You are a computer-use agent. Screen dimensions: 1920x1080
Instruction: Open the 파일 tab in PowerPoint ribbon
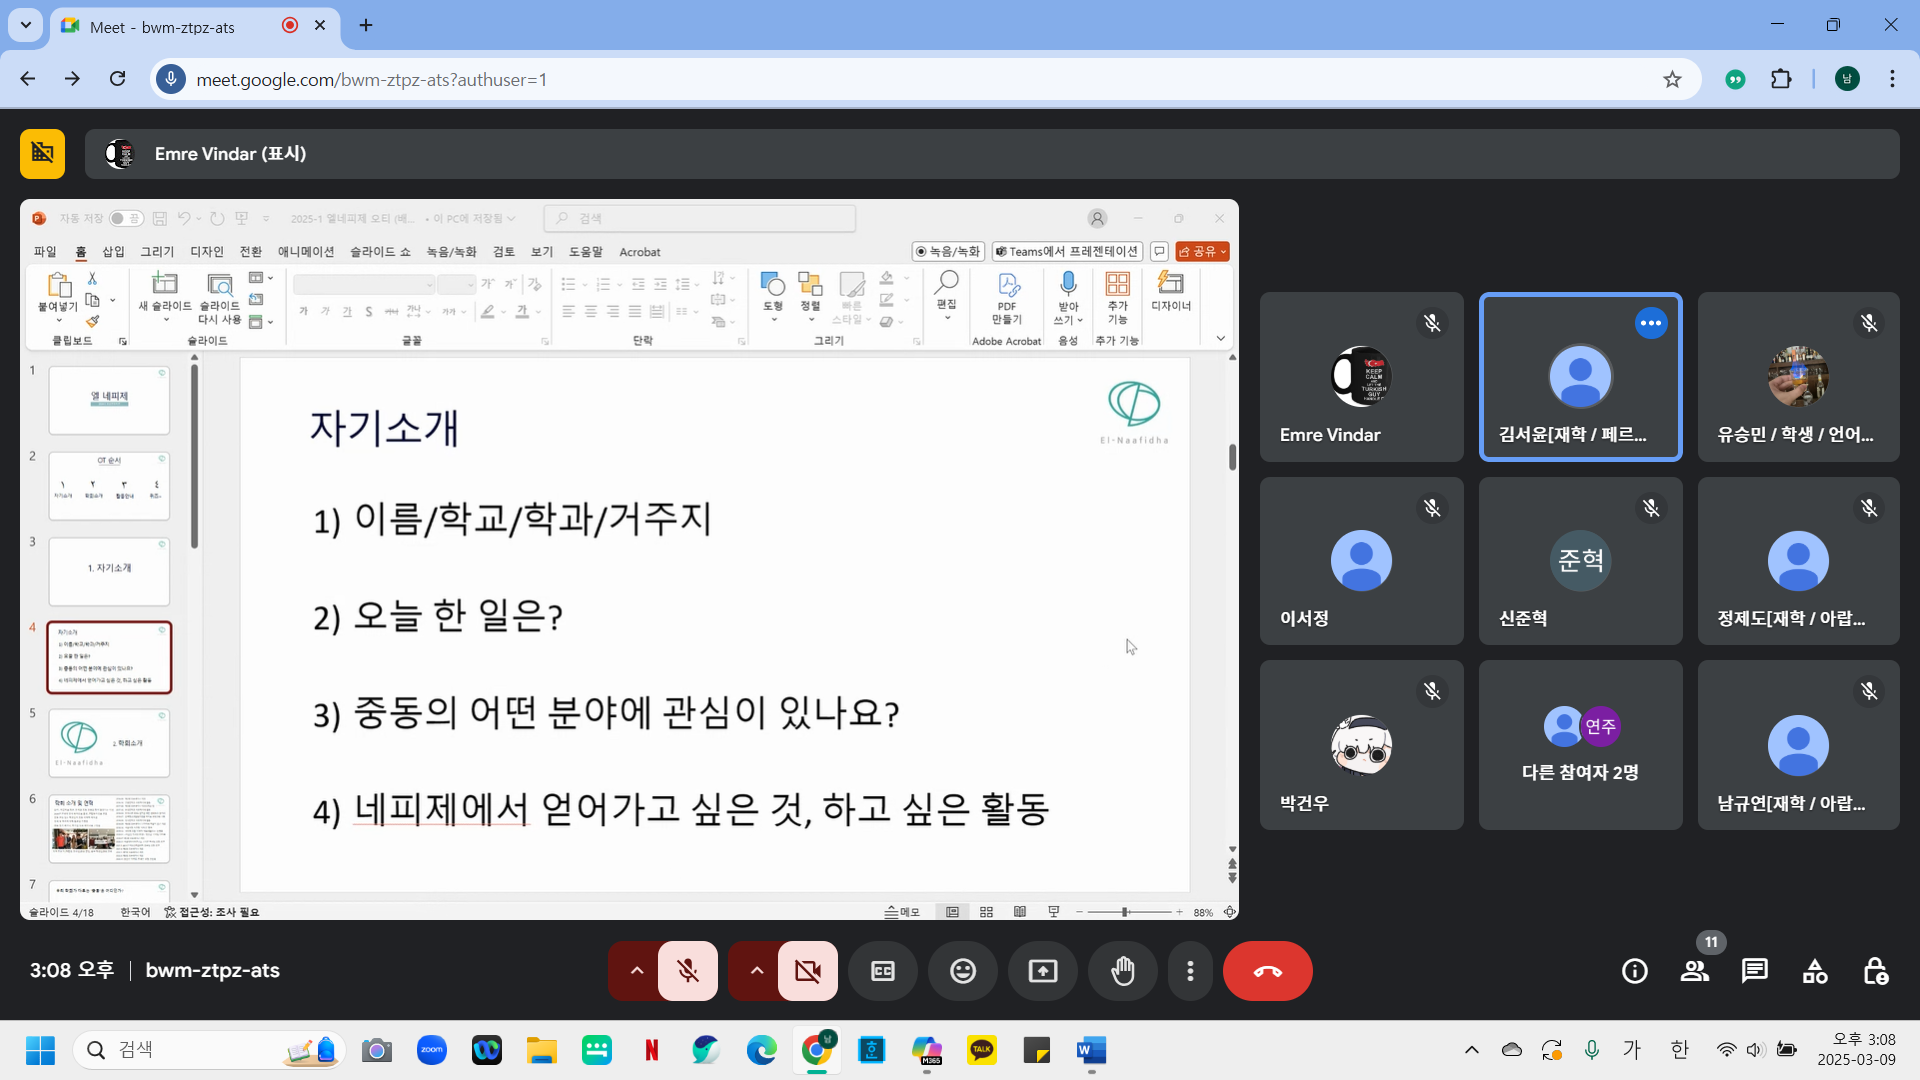45,252
